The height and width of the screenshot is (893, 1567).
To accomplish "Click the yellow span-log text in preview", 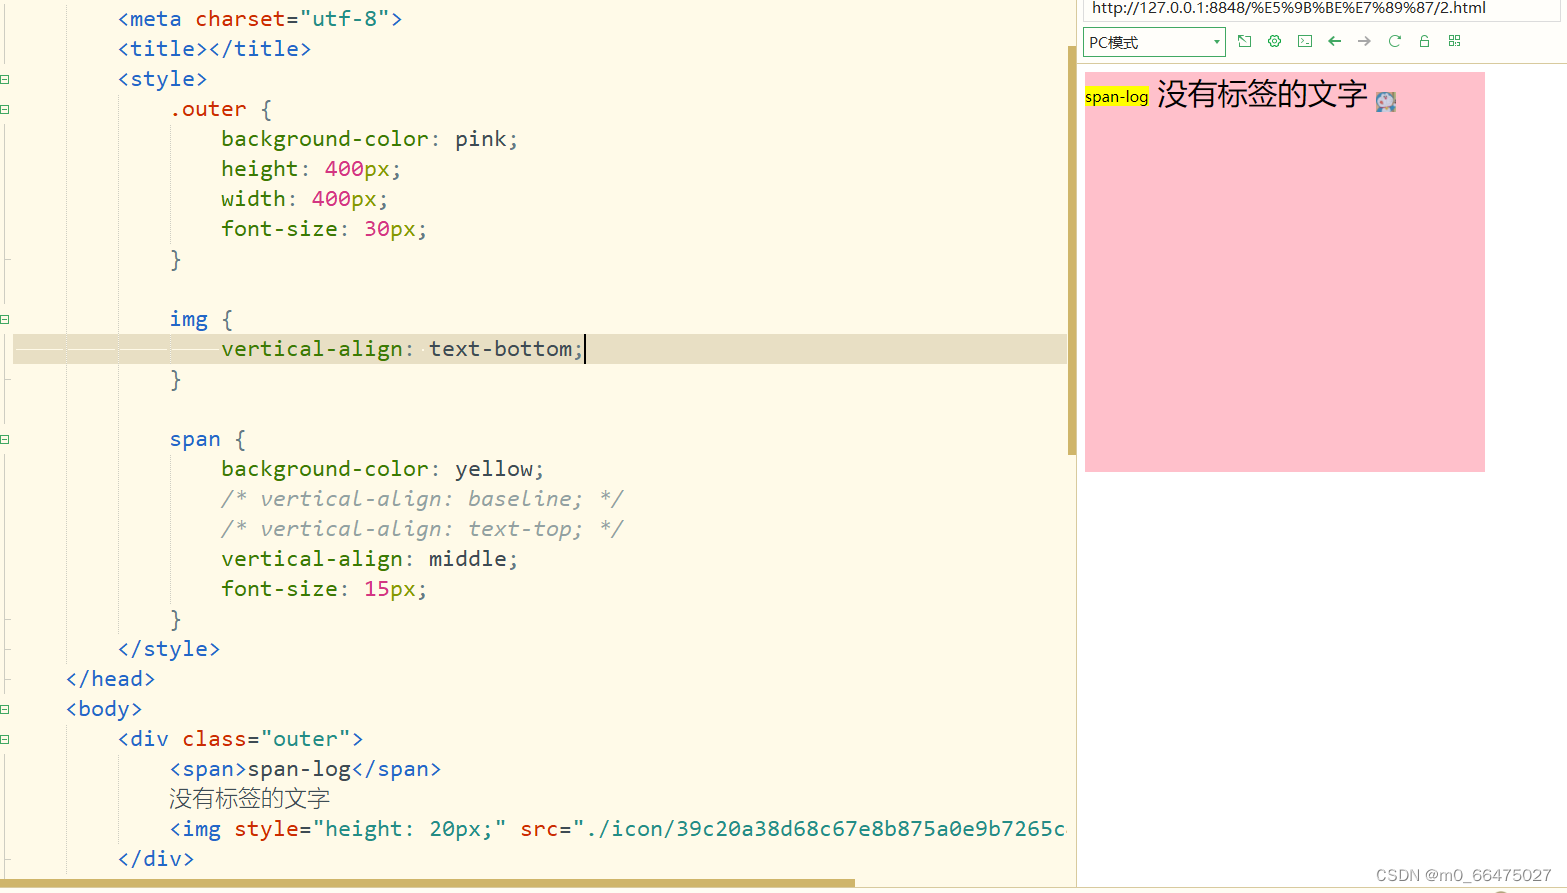I will click(1117, 96).
